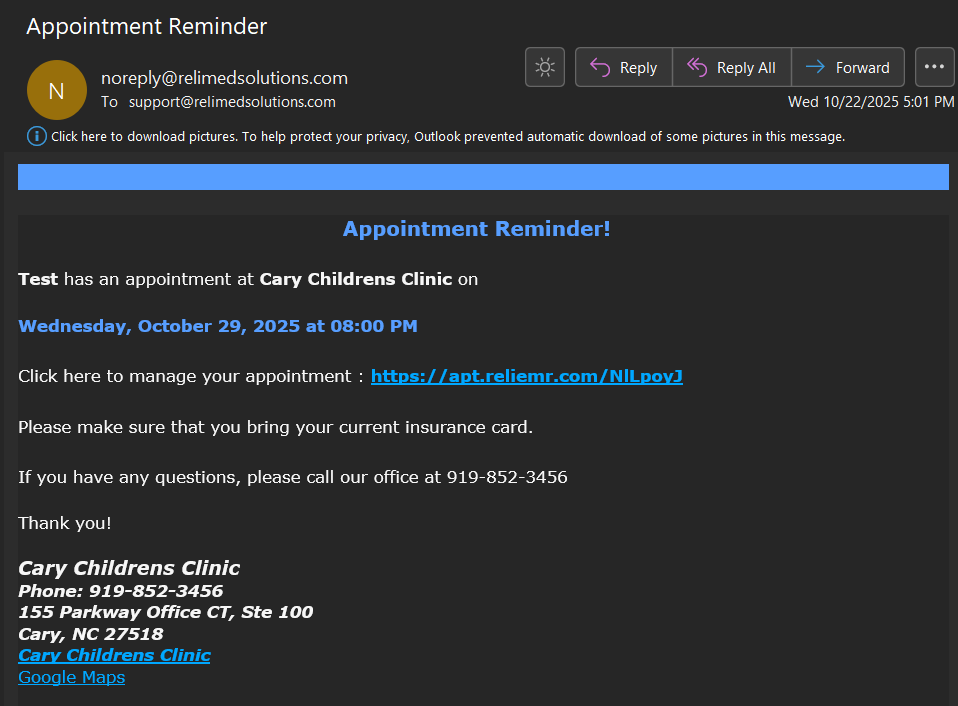Open the More actions ellipsis menu
Screen dimensions: 958x706
(934, 67)
